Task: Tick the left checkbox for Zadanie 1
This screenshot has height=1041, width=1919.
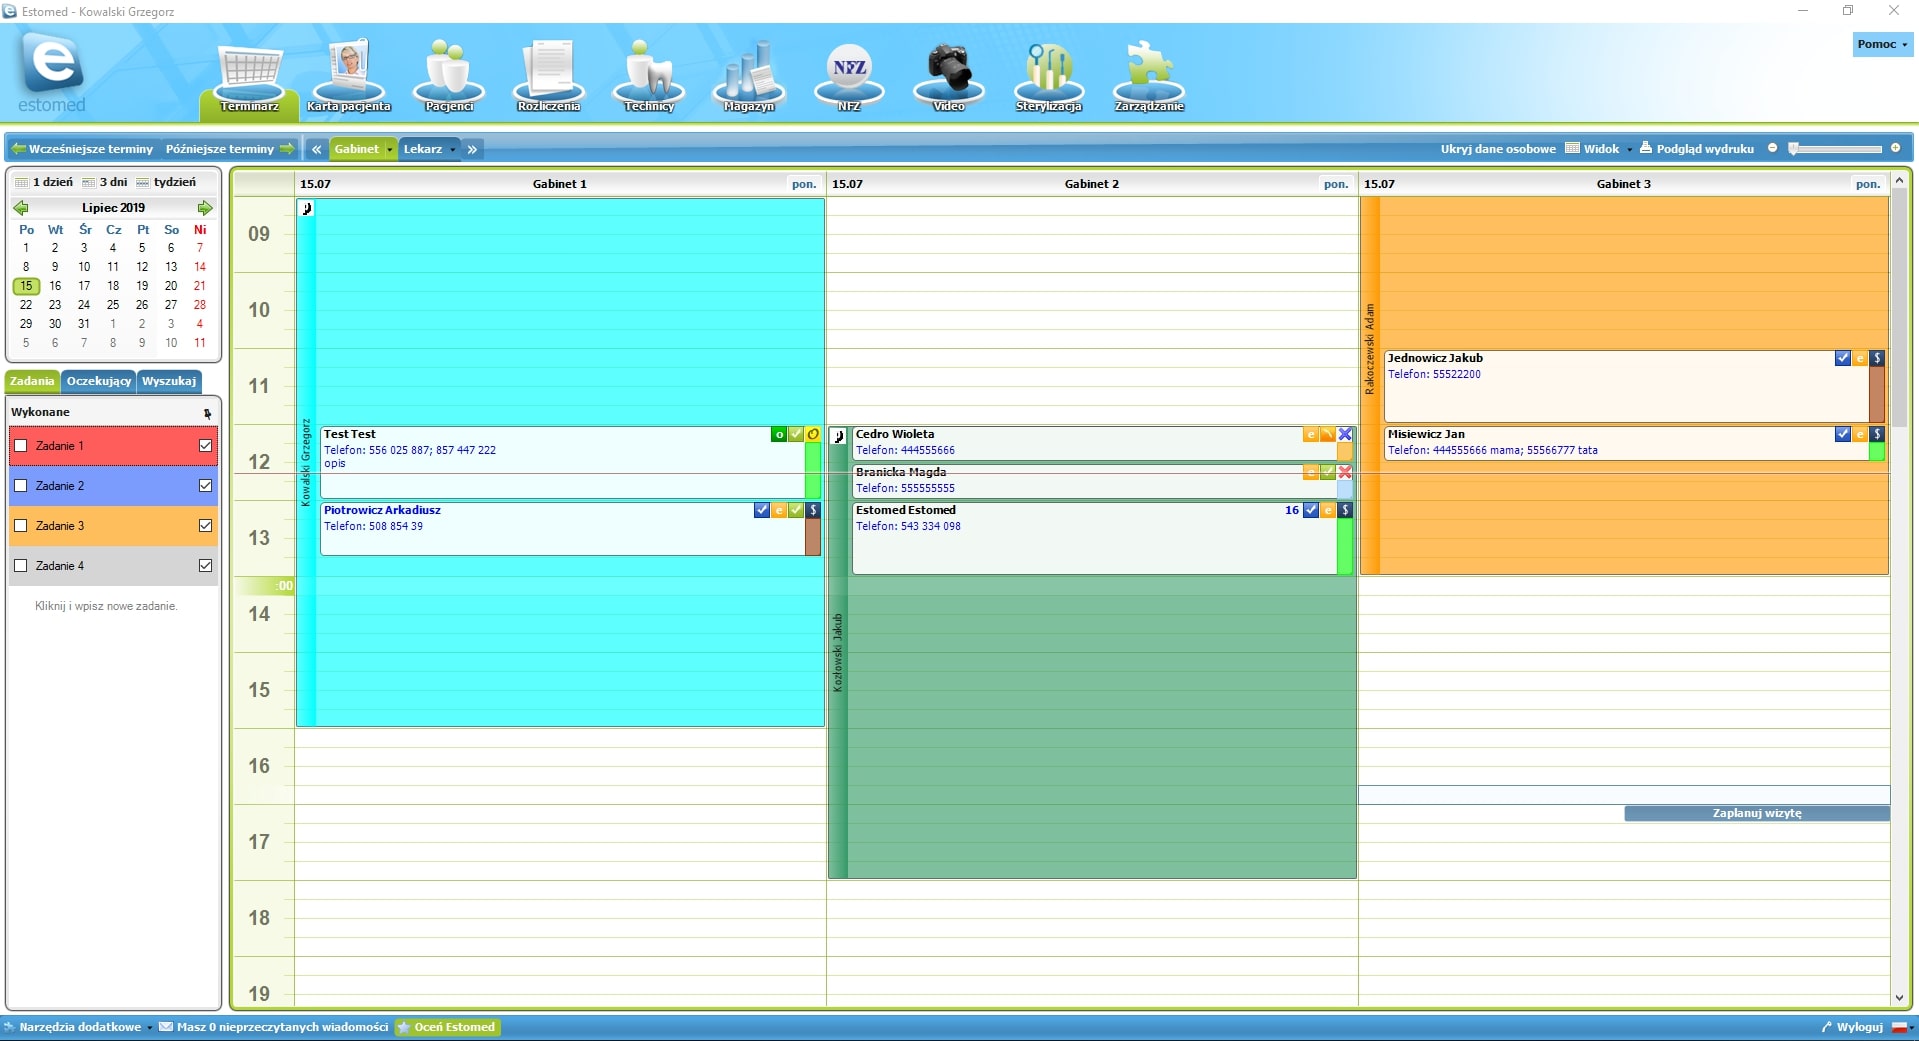Action: tap(21, 446)
